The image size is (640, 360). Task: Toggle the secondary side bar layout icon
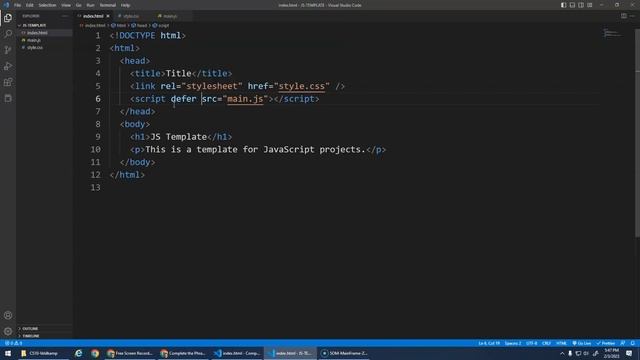tap(581, 5)
